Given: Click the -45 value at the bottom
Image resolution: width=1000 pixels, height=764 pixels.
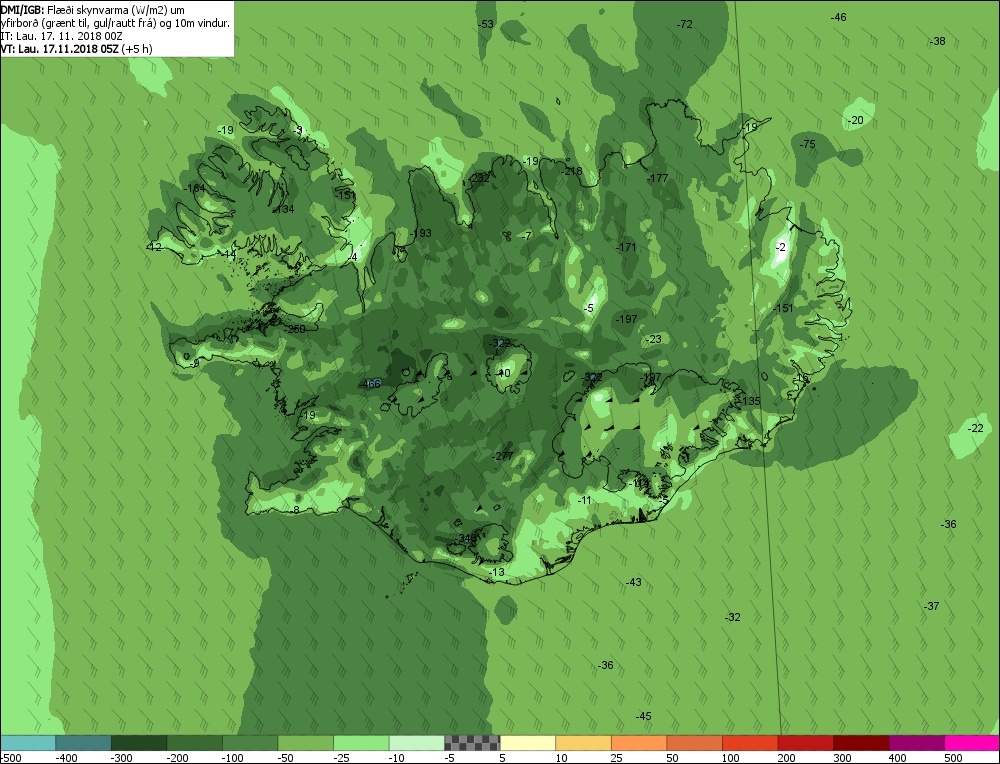Looking at the screenshot, I should [x=643, y=716].
